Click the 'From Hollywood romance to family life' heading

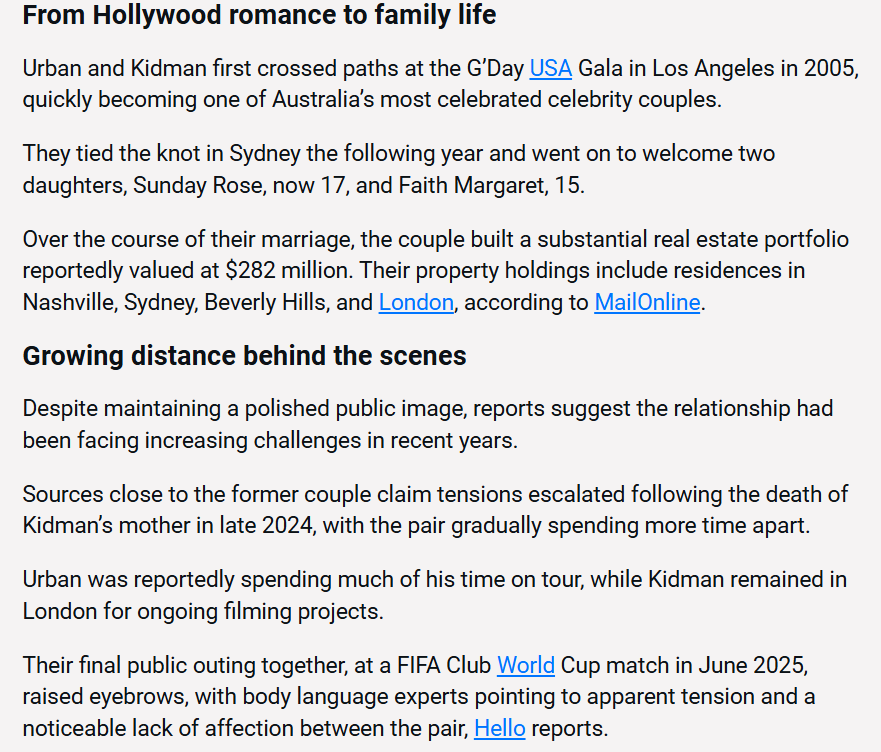(x=259, y=15)
